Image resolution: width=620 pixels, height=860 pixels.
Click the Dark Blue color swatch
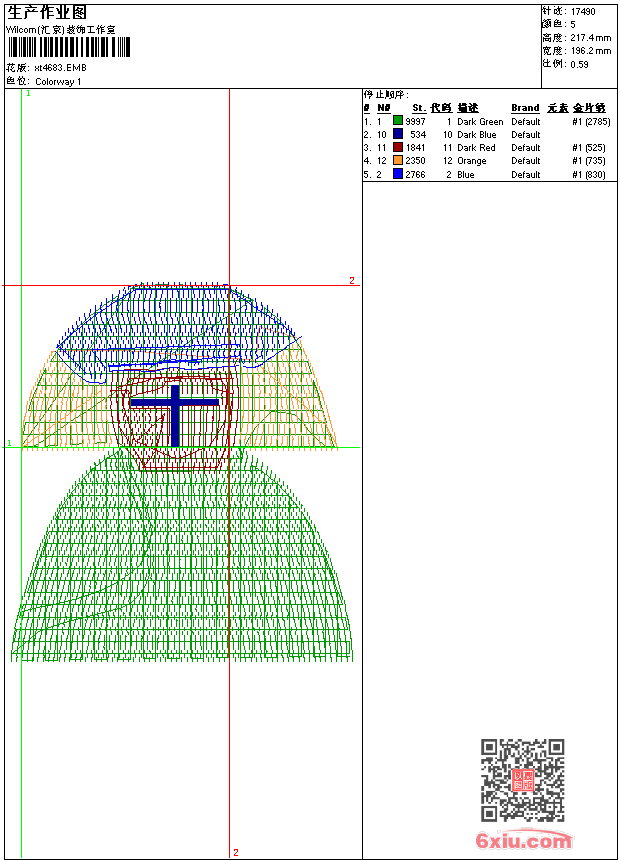(398, 135)
